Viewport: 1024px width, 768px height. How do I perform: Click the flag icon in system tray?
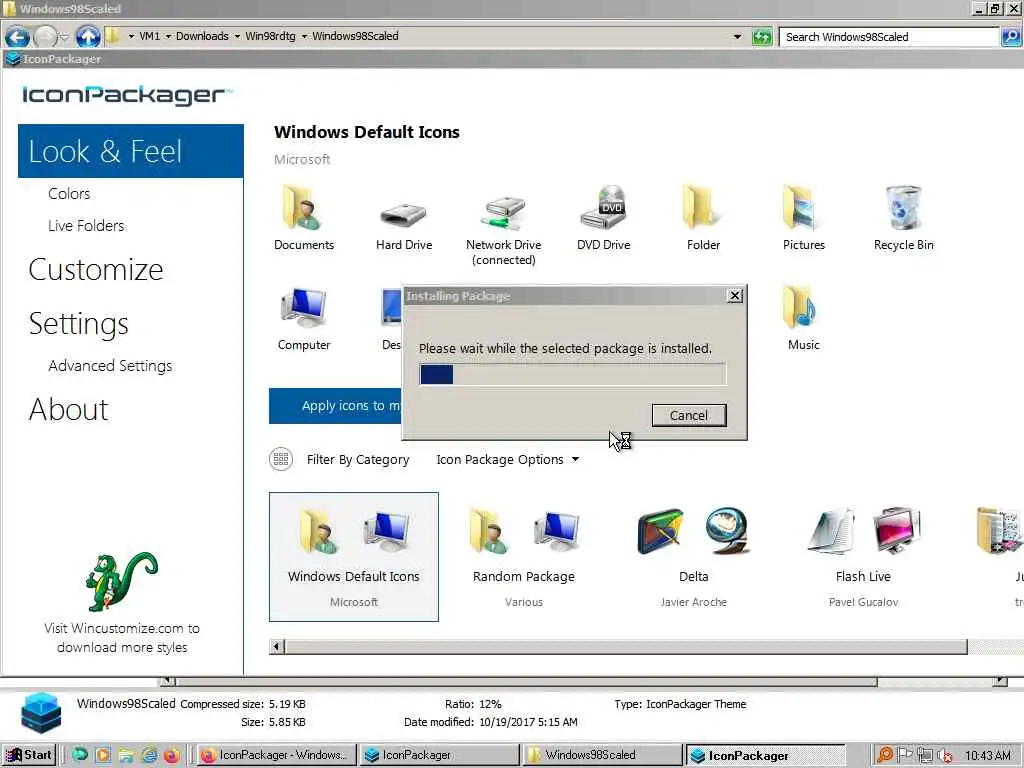tap(904, 755)
